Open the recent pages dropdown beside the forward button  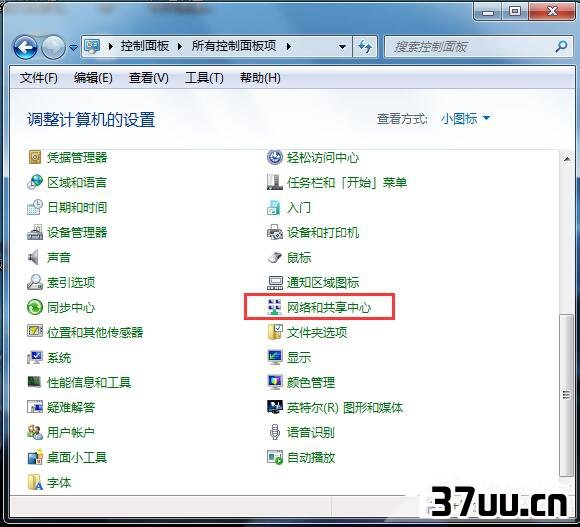click(x=73, y=47)
